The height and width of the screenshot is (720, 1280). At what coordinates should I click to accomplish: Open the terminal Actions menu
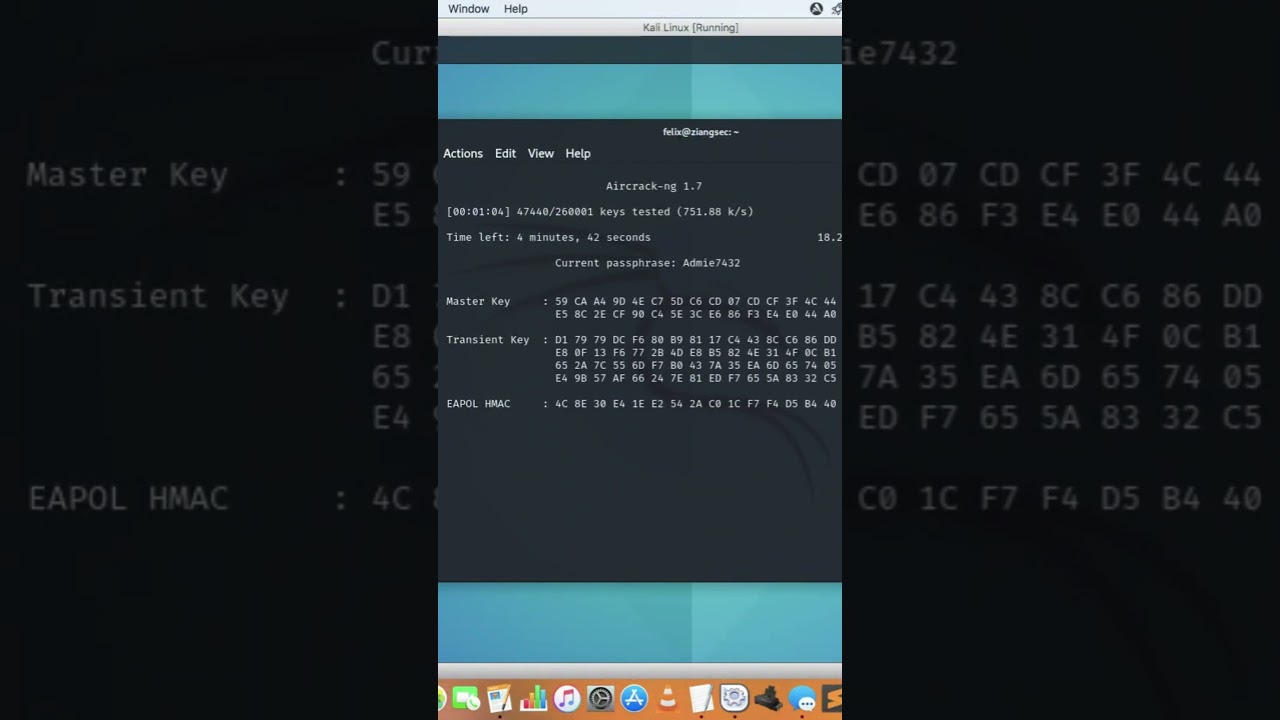(463, 153)
